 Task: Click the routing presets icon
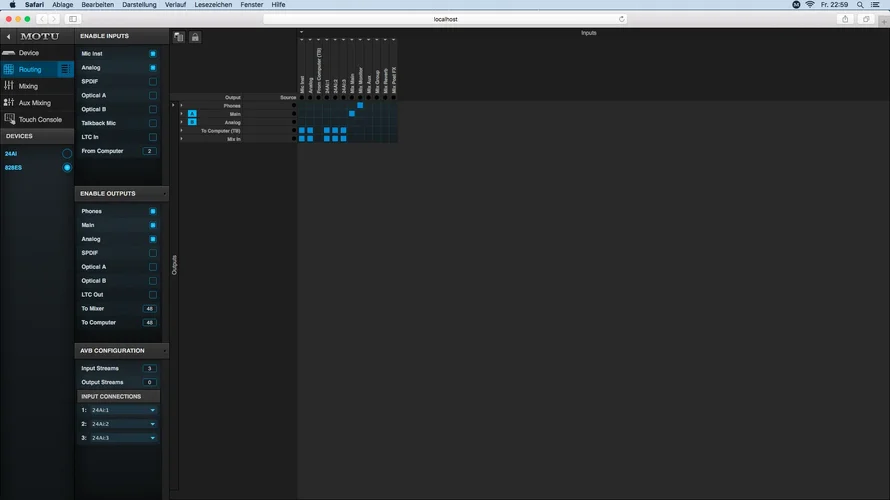pos(179,37)
